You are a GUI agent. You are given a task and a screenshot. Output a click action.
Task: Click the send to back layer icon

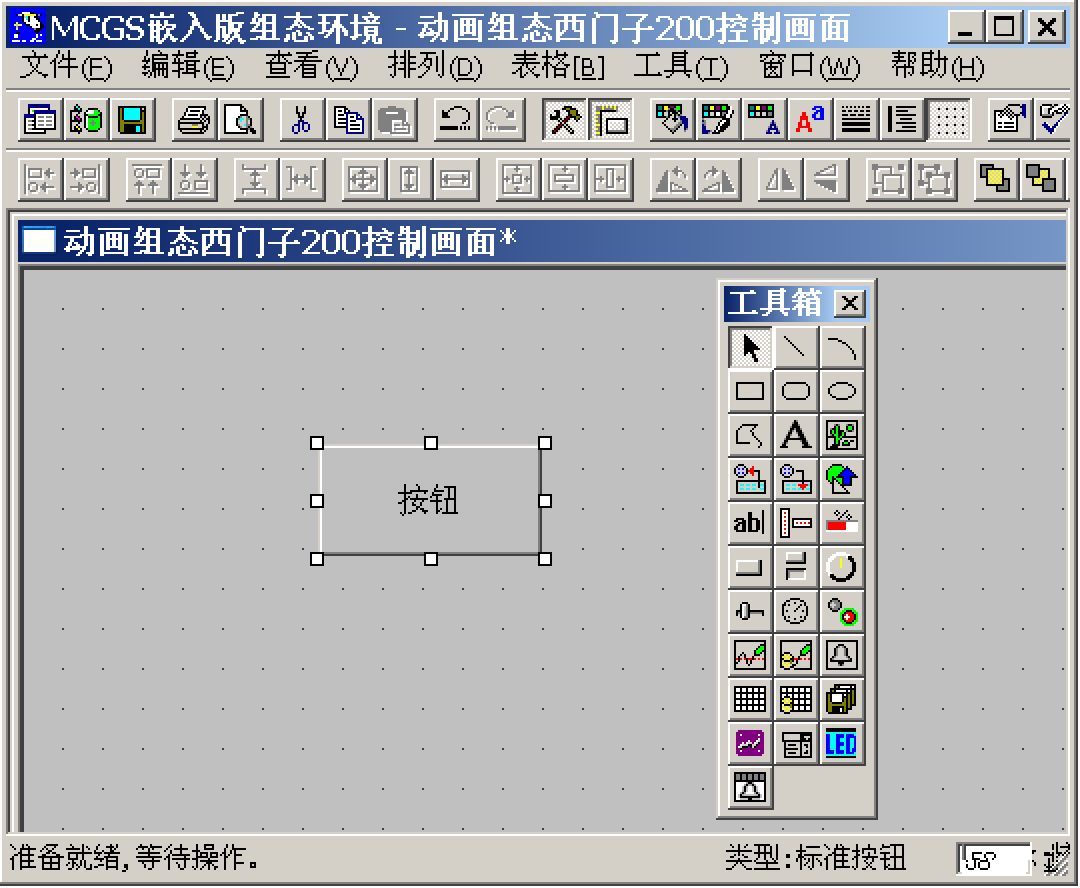[x=1041, y=179]
